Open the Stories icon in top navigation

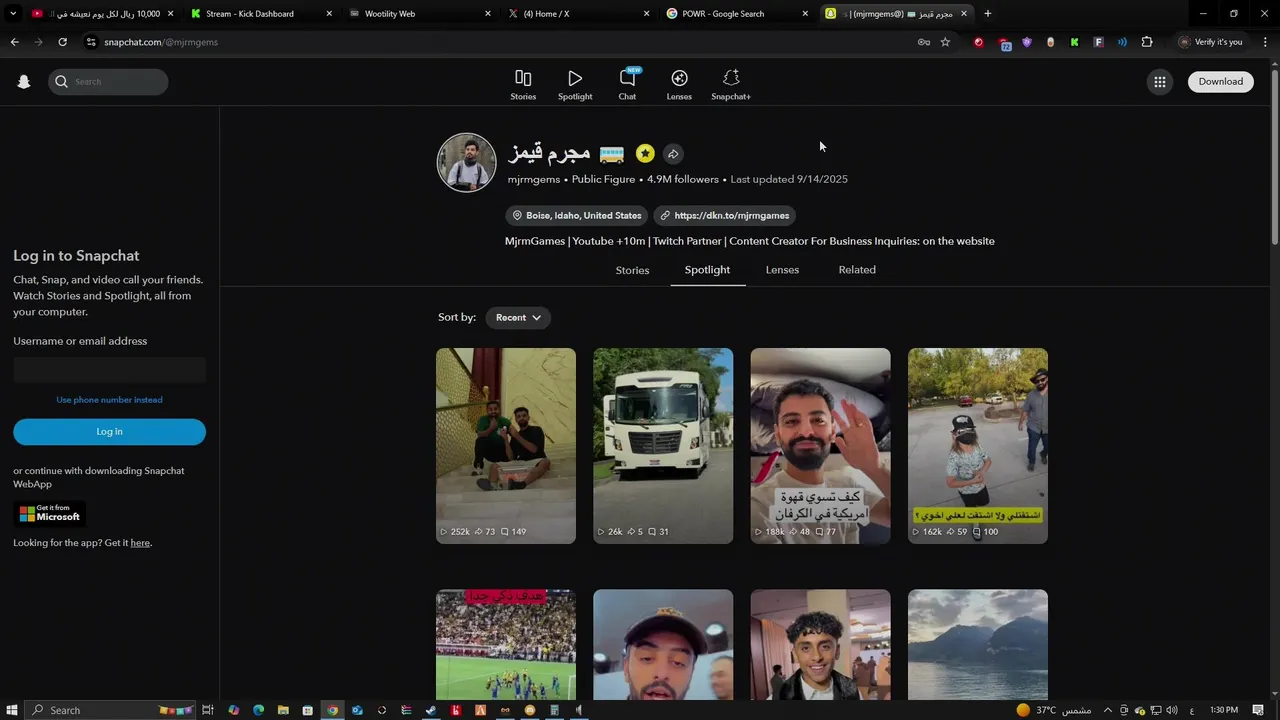pyautogui.click(x=523, y=85)
